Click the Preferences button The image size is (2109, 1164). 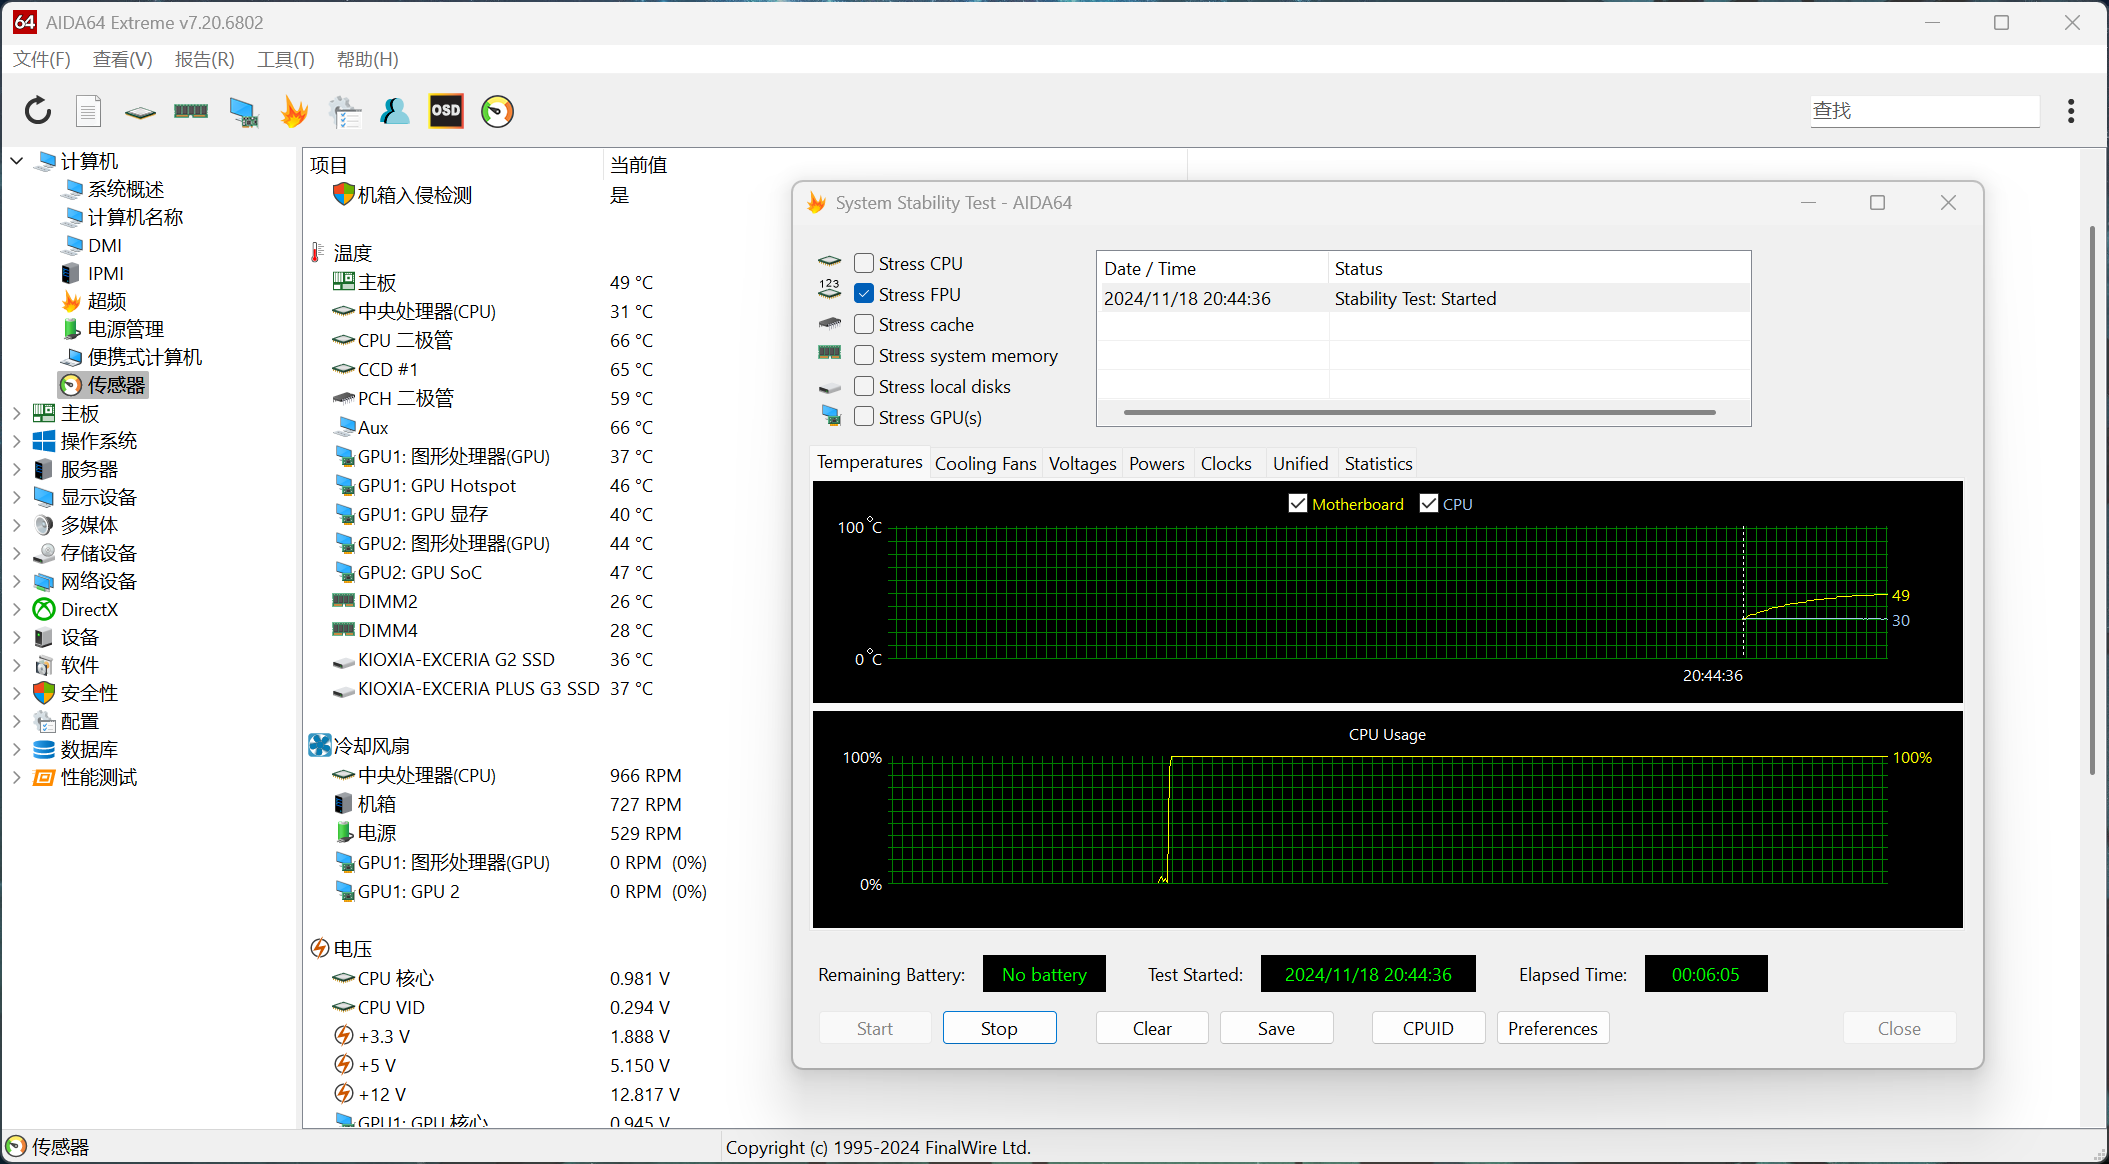coord(1552,1028)
